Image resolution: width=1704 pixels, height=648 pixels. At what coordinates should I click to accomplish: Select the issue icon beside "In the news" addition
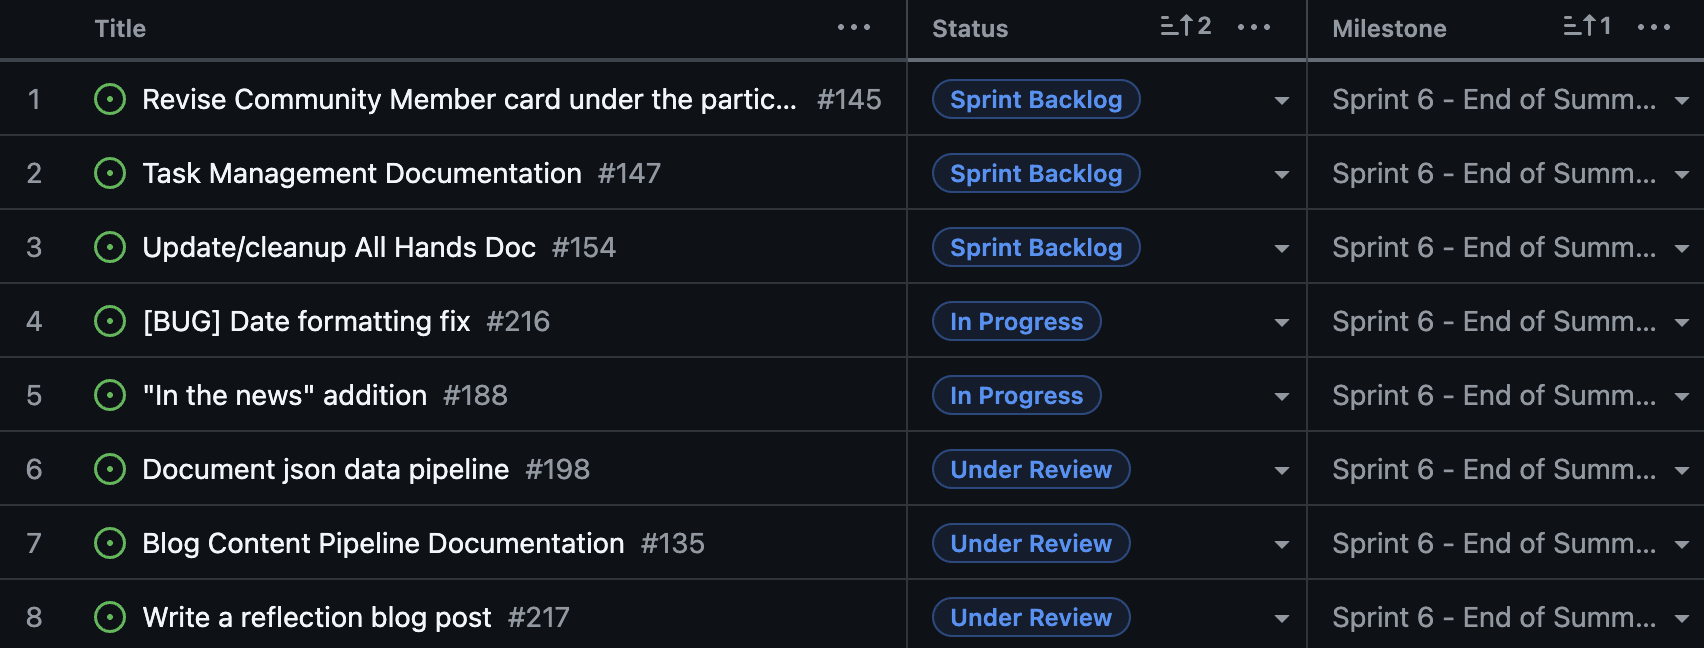click(110, 395)
